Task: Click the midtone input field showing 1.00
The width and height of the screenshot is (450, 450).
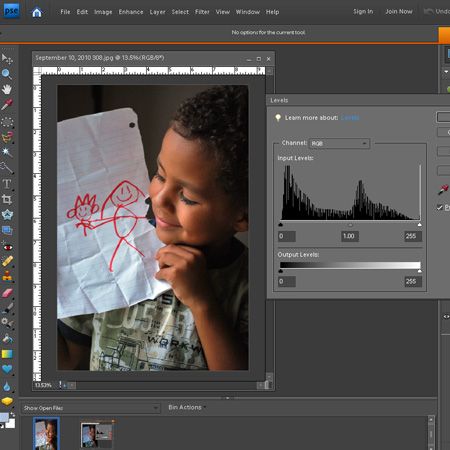Action: pos(350,236)
